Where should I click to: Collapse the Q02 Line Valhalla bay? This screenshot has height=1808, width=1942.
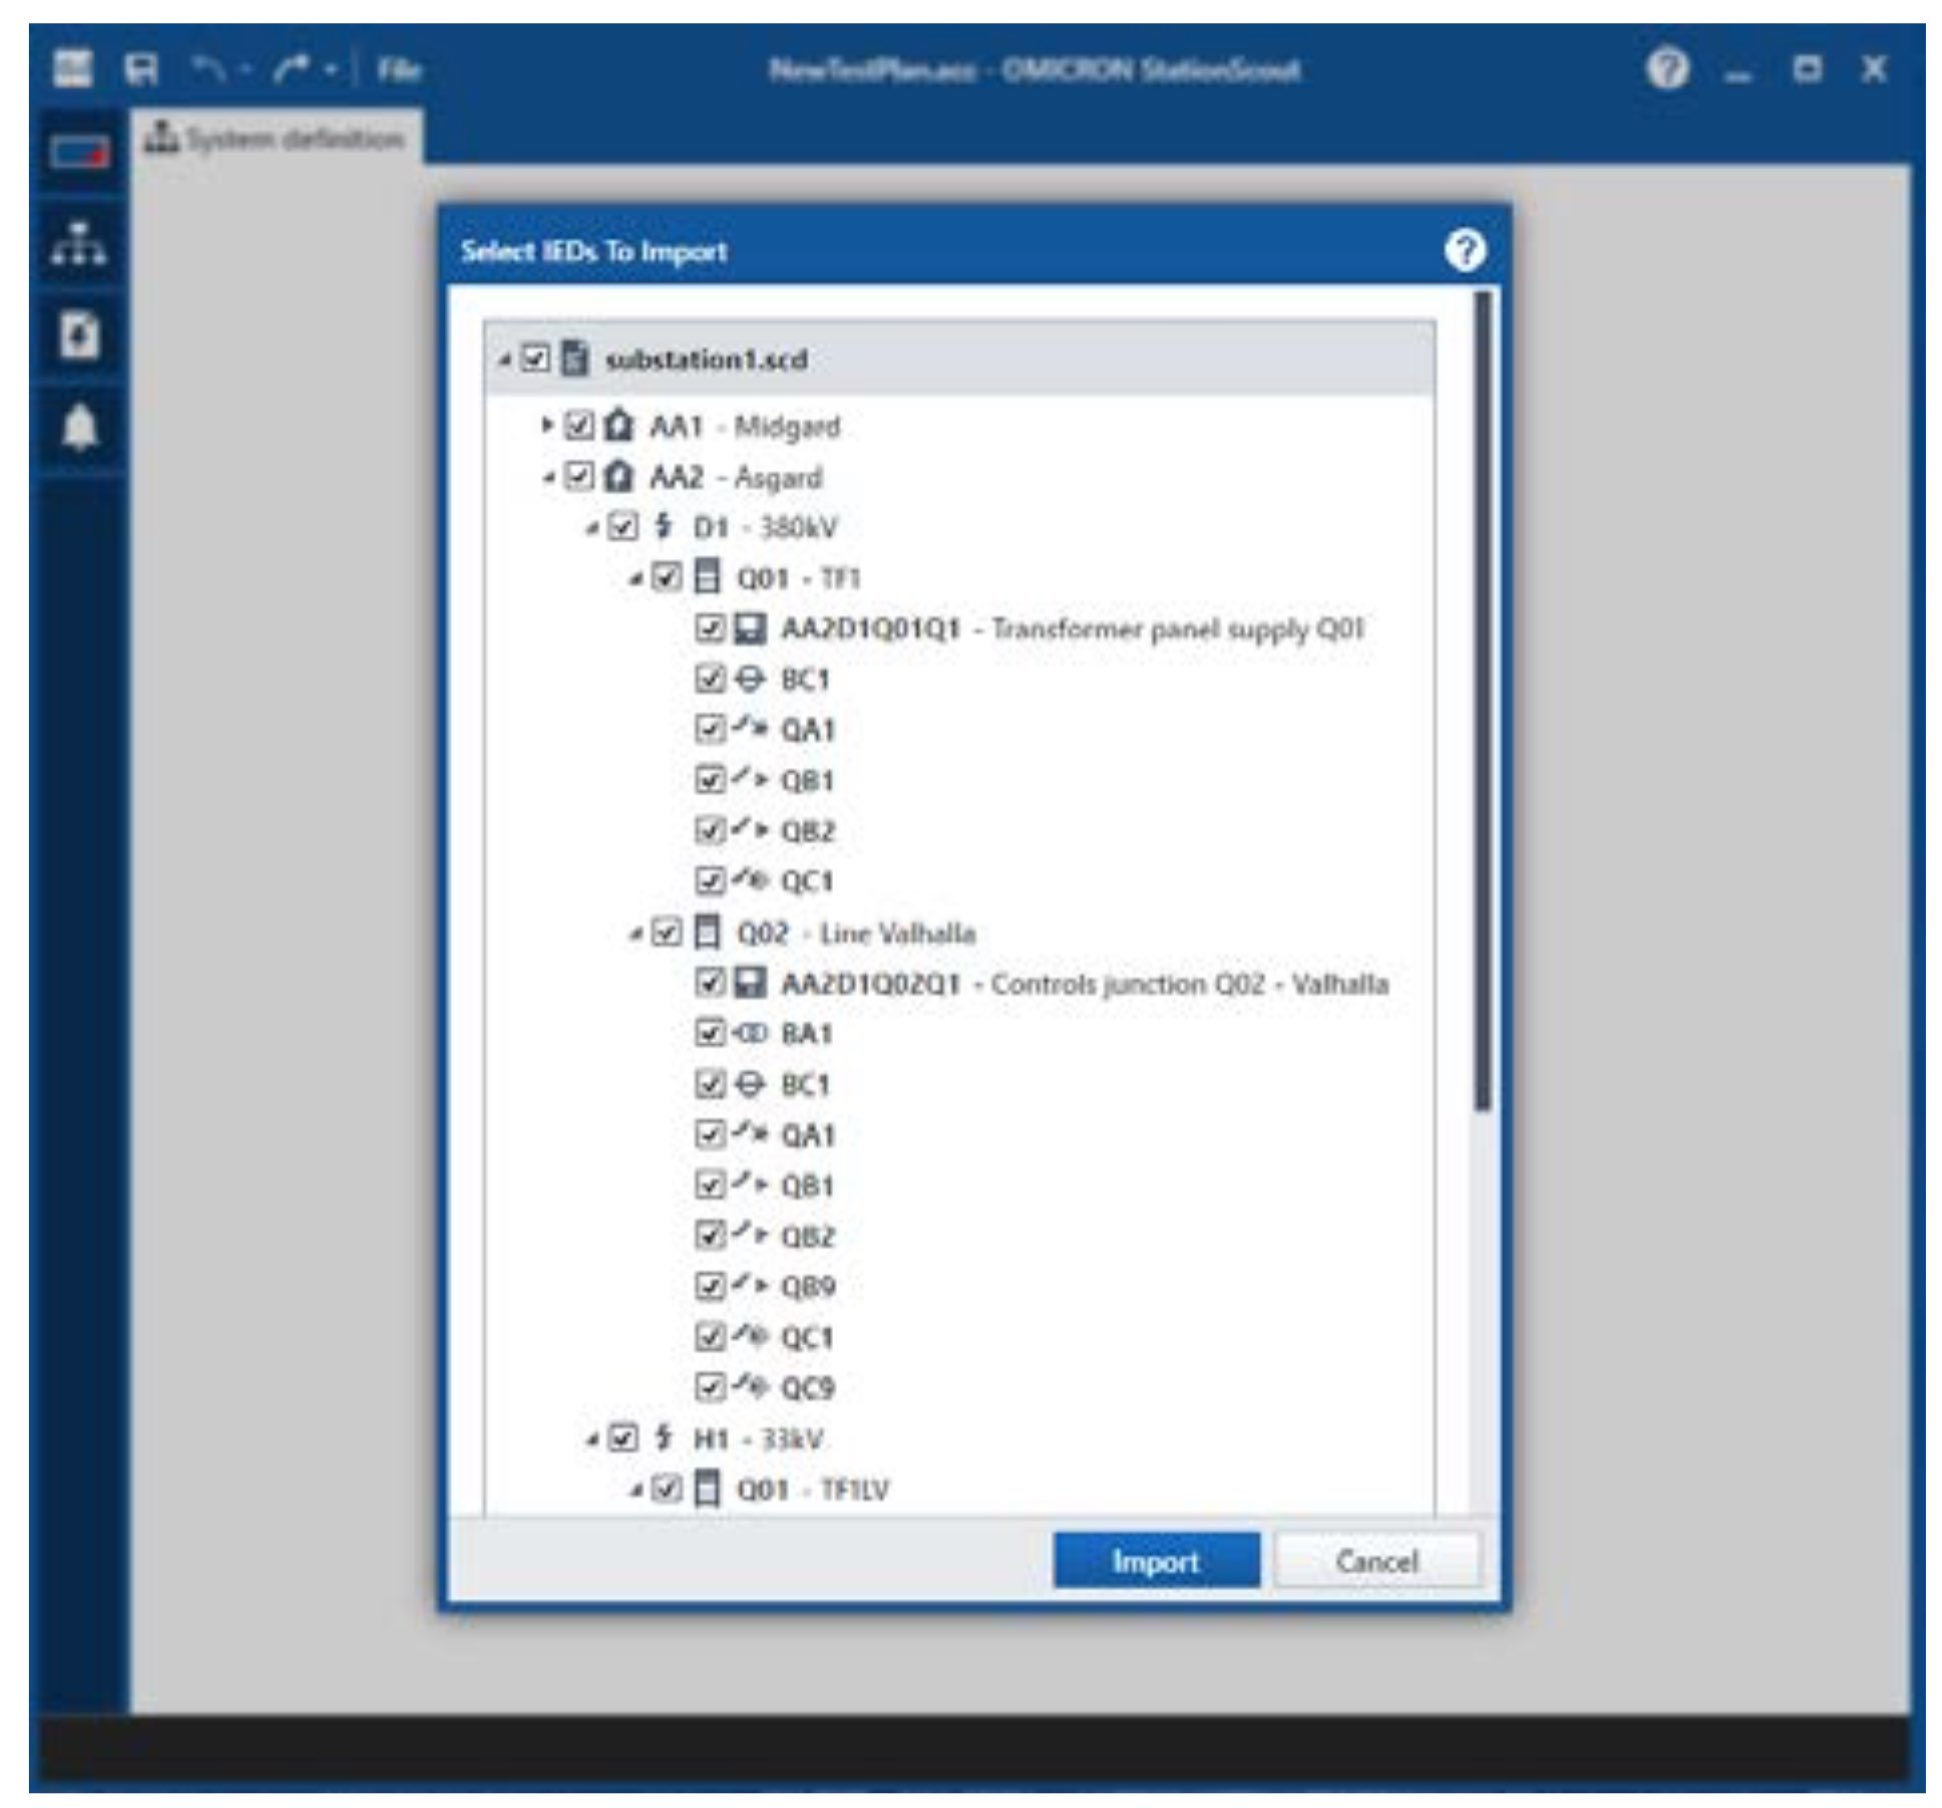[x=635, y=934]
